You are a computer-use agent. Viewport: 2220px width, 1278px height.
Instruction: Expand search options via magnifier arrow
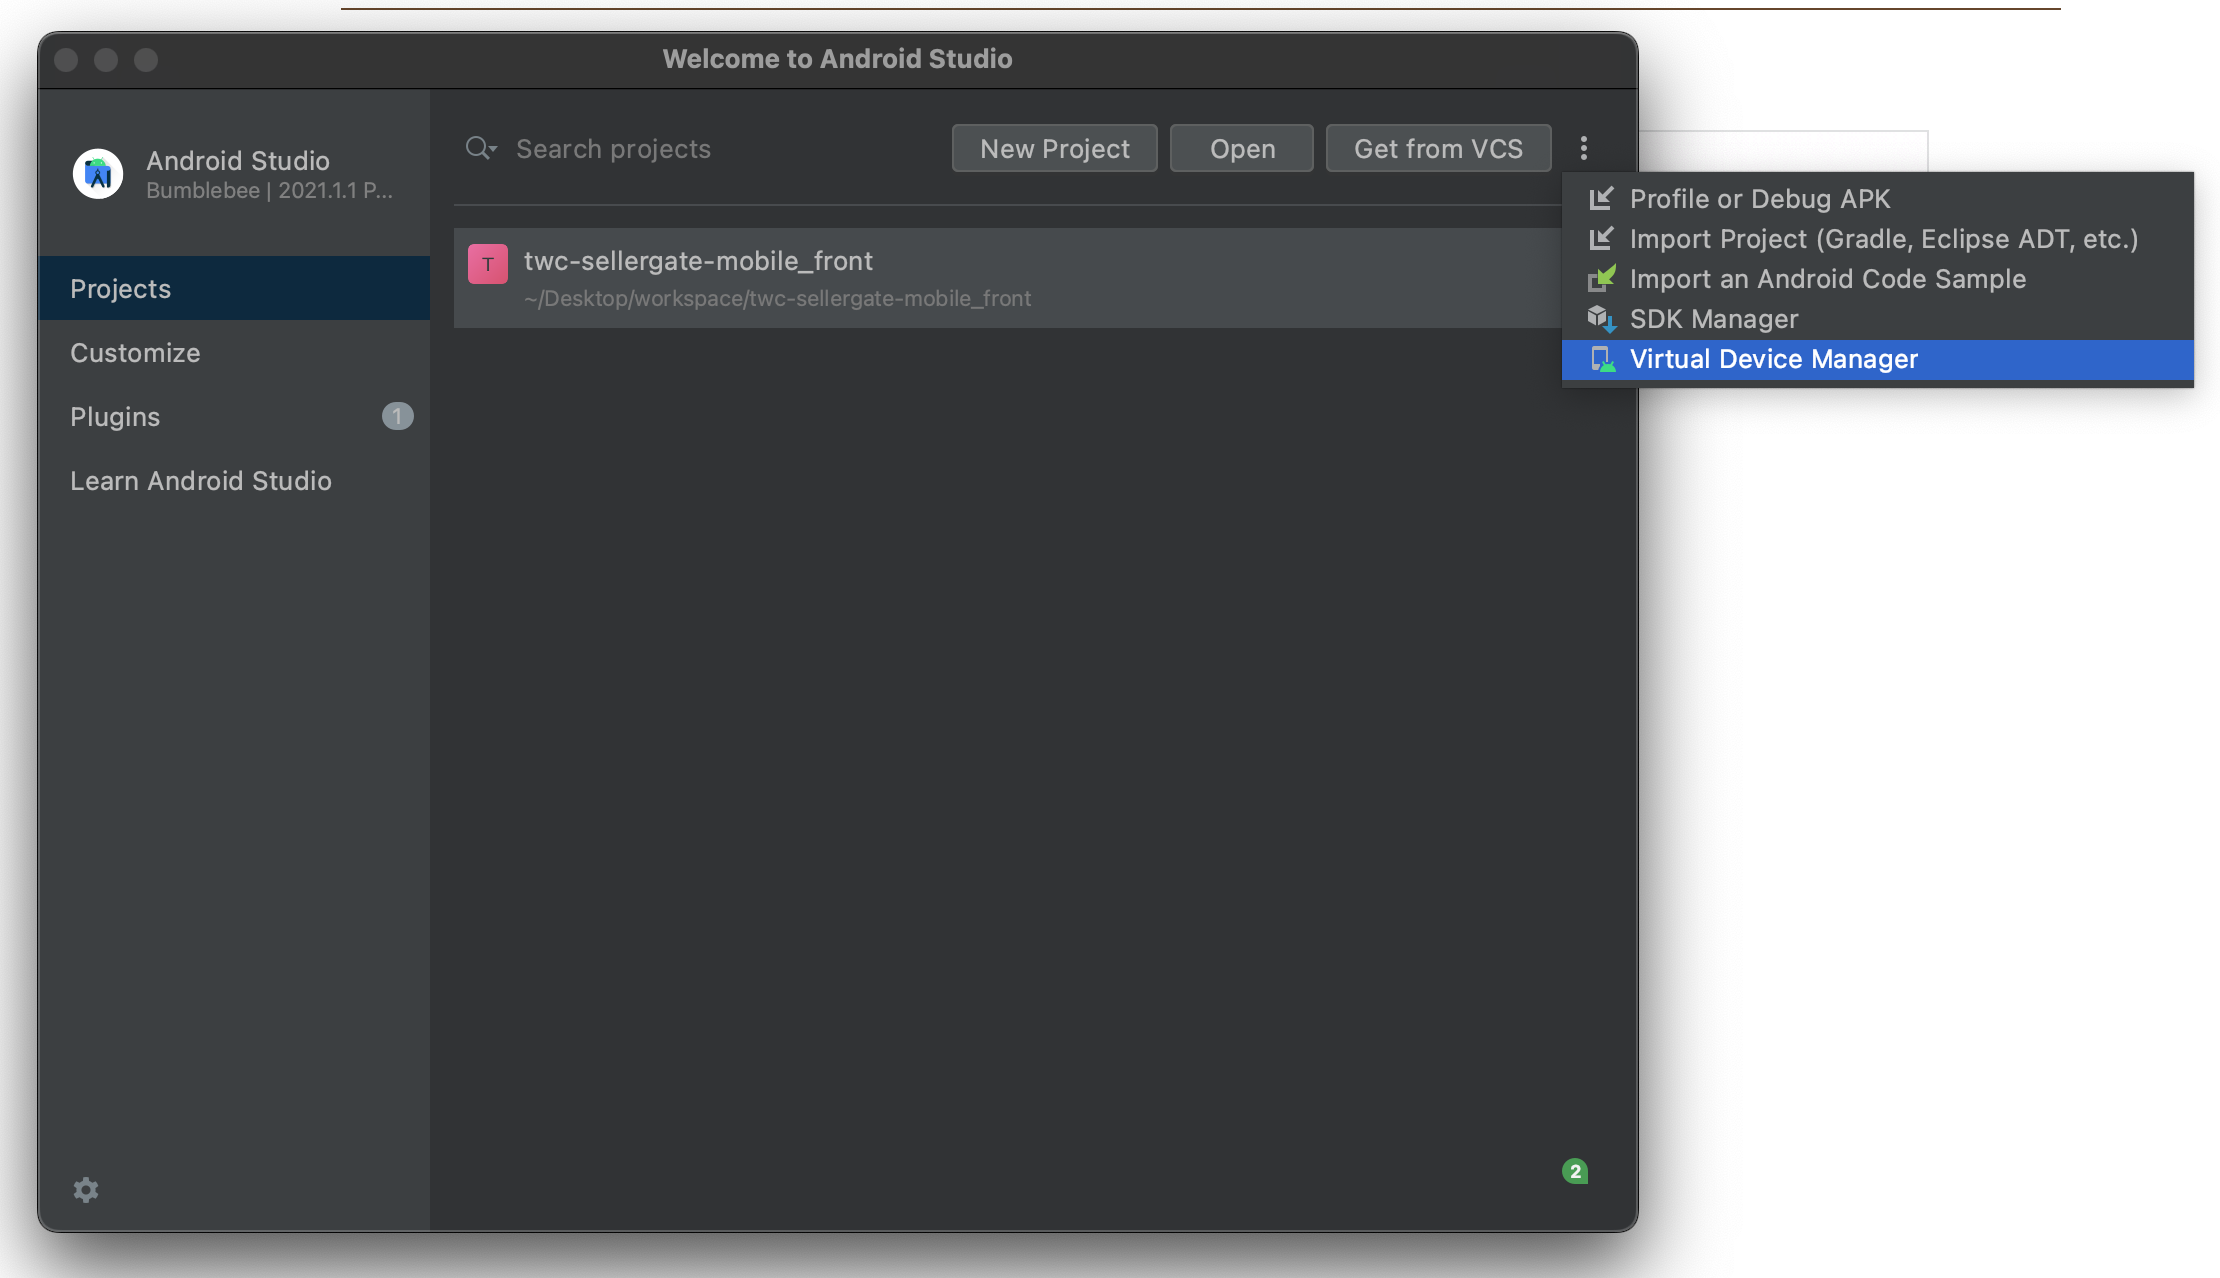click(x=482, y=149)
